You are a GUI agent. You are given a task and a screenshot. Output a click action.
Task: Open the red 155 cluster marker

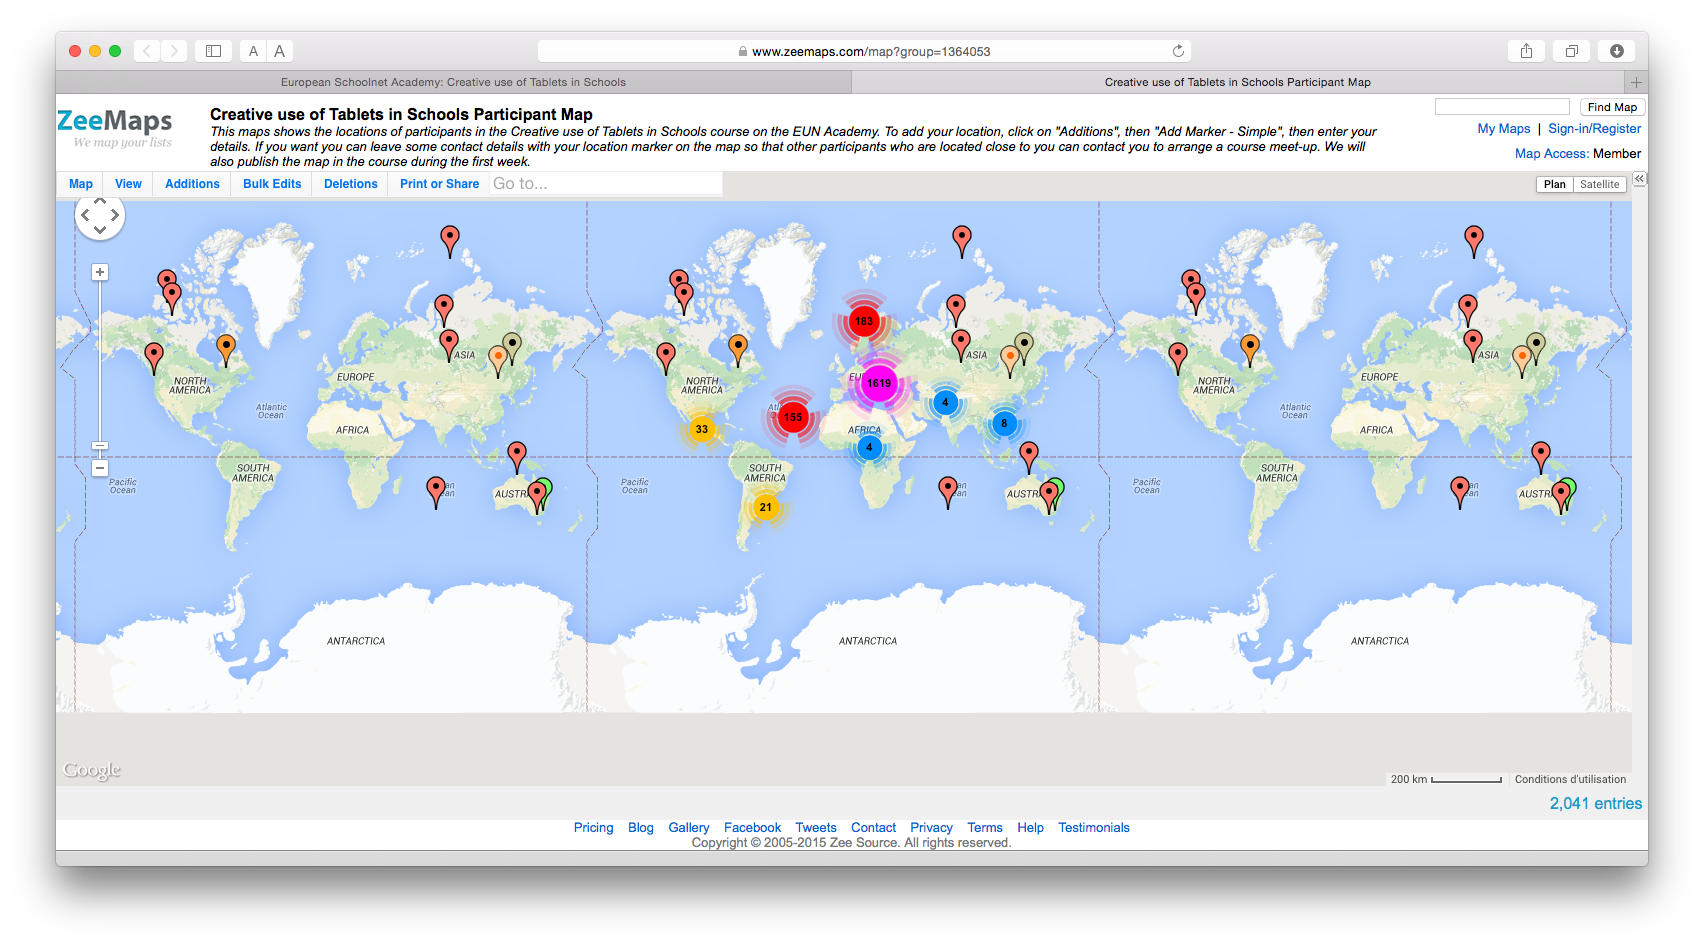pyautogui.click(x=793, y=417)
